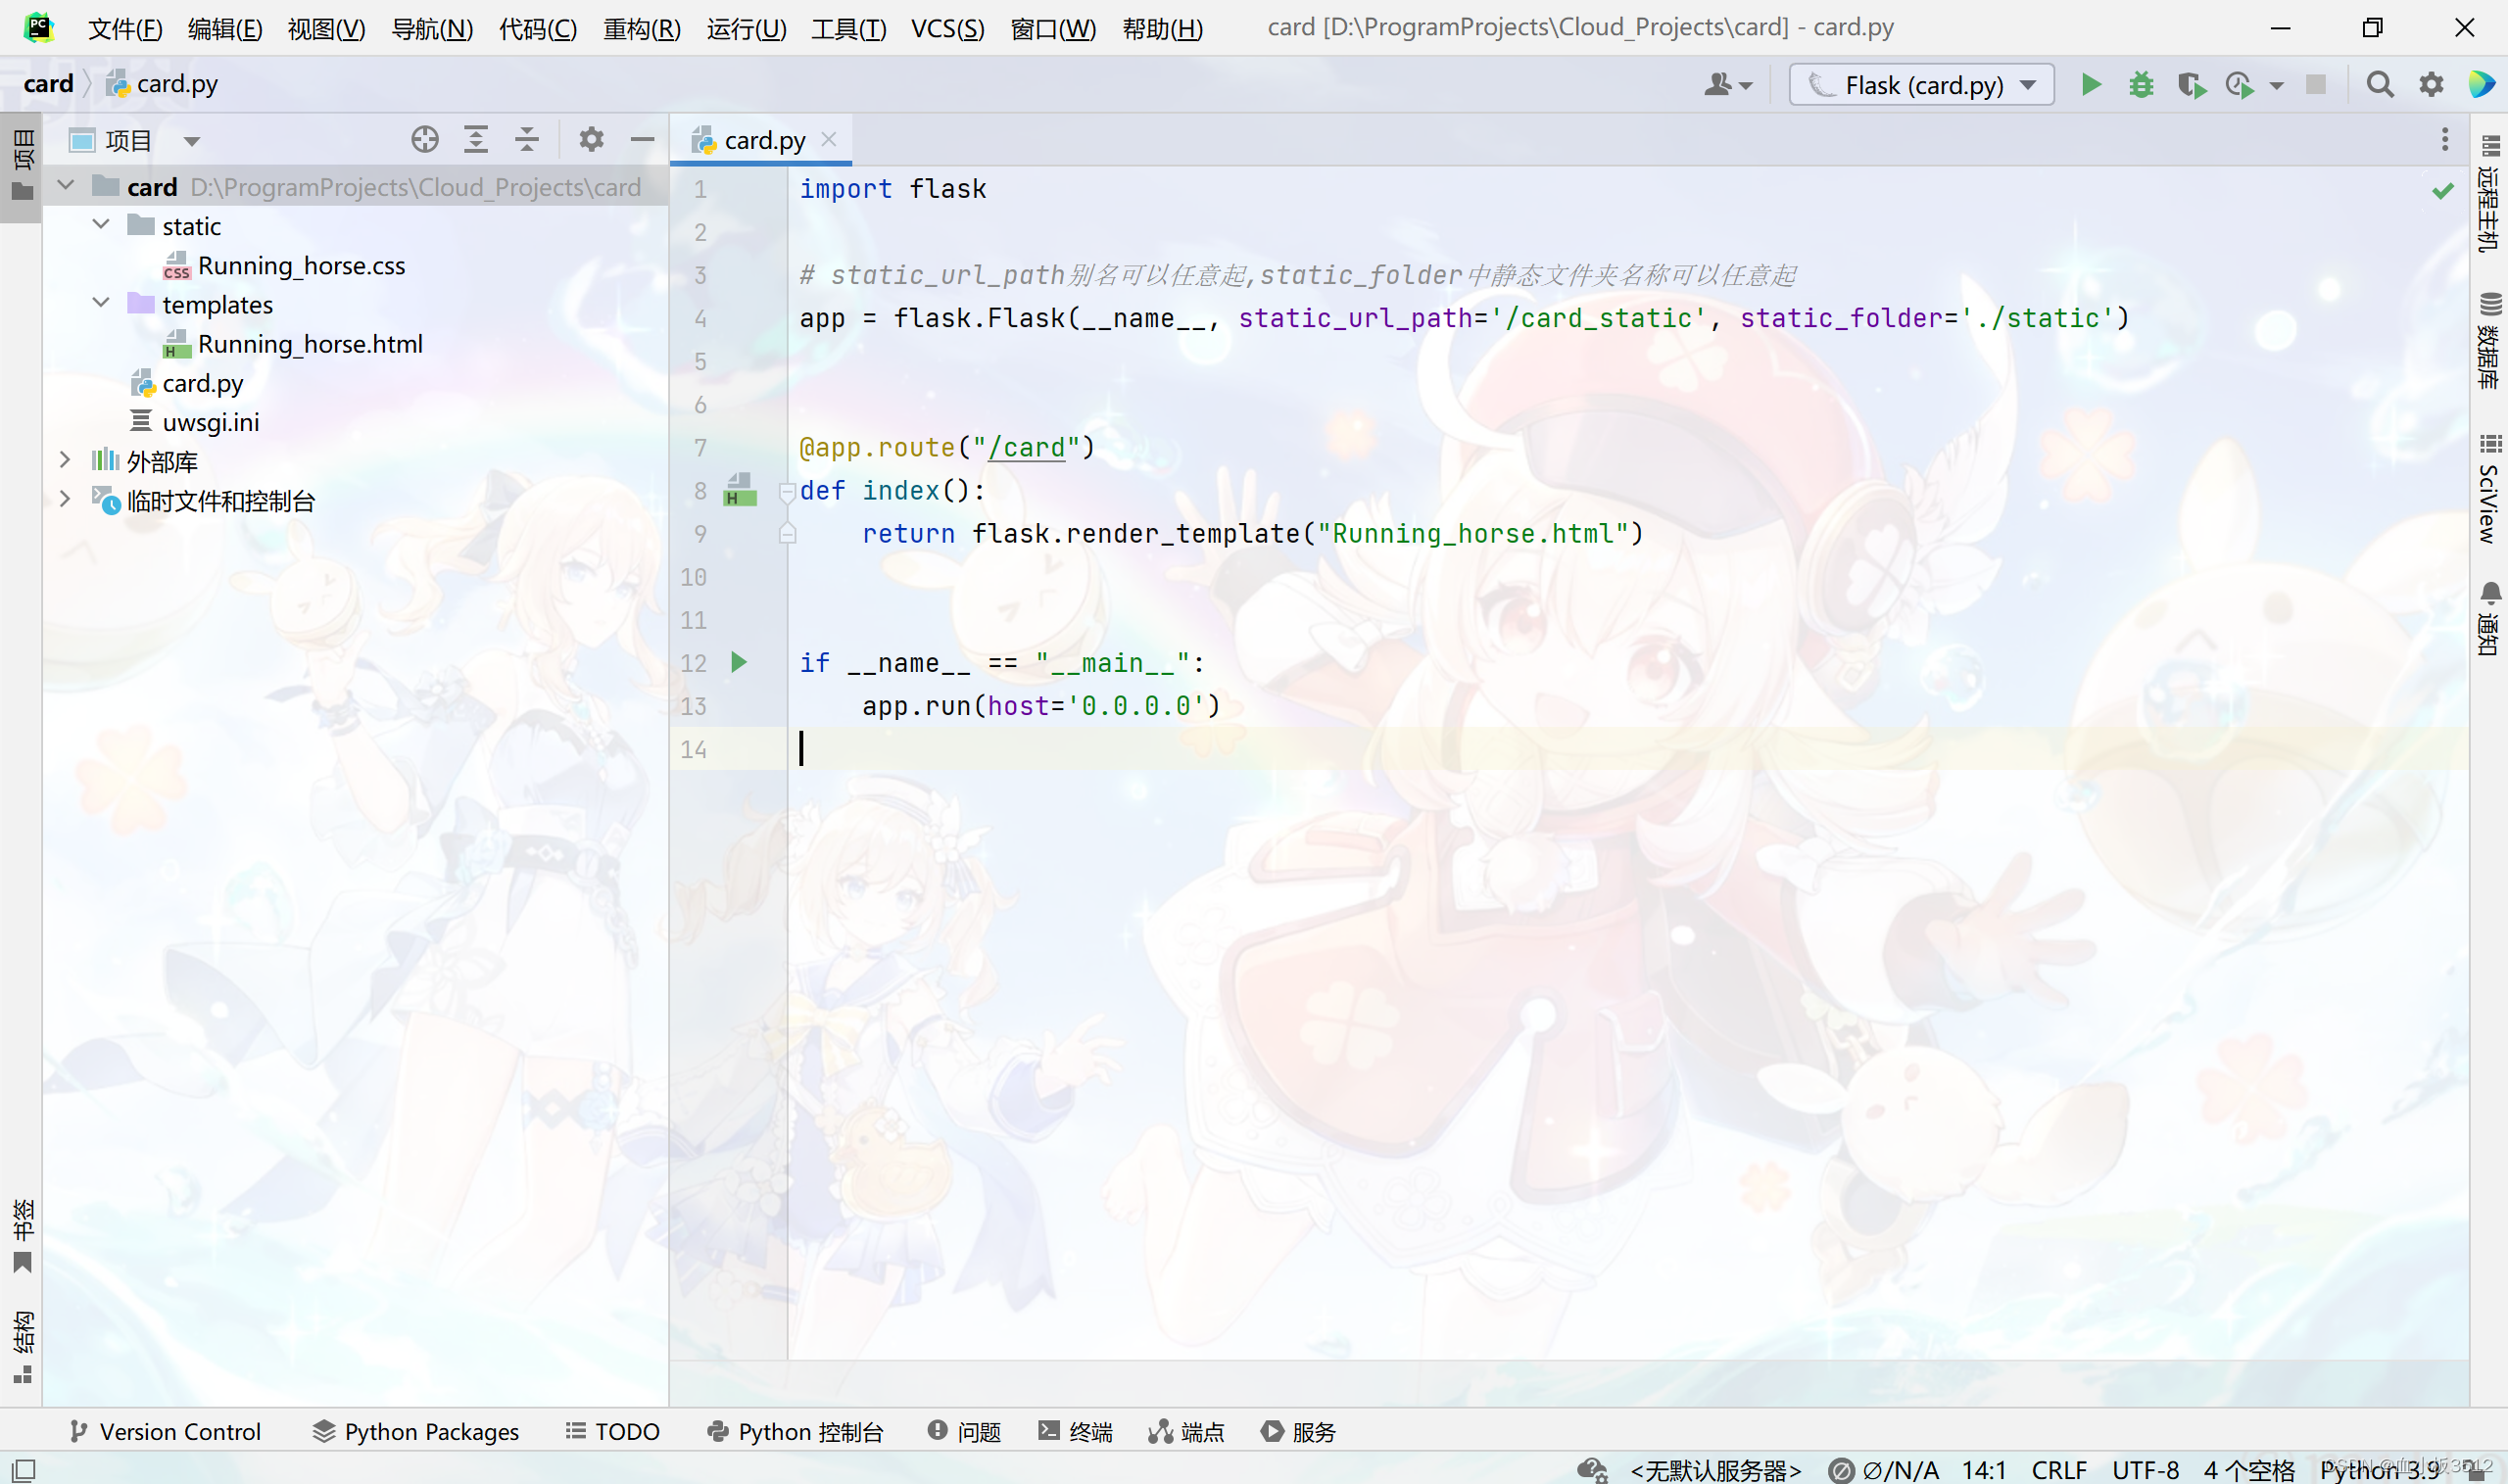Click run gutter arrow on line 12
This screenshot has width=2508, height=1484.
pyautogui.click(x=739, y=662)
